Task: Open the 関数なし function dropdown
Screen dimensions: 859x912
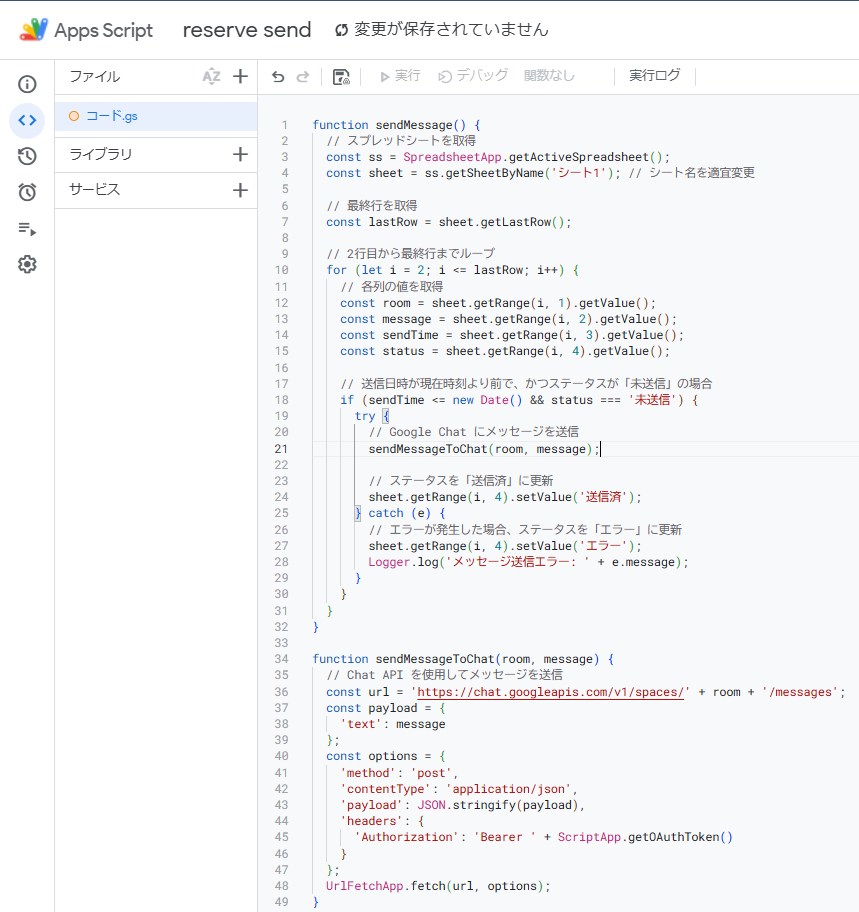Action: pos(549,76)
